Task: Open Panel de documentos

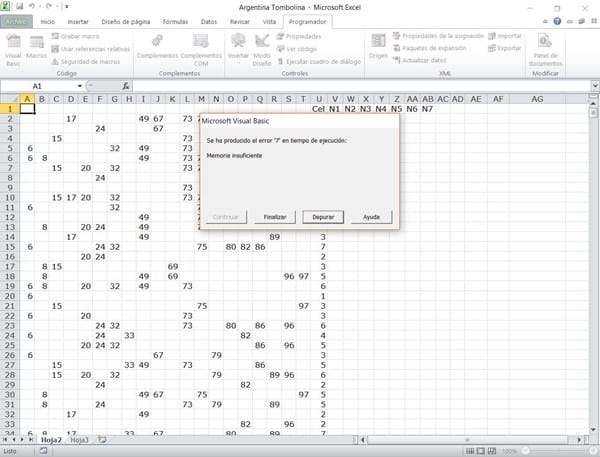Action: pos(545,50)
